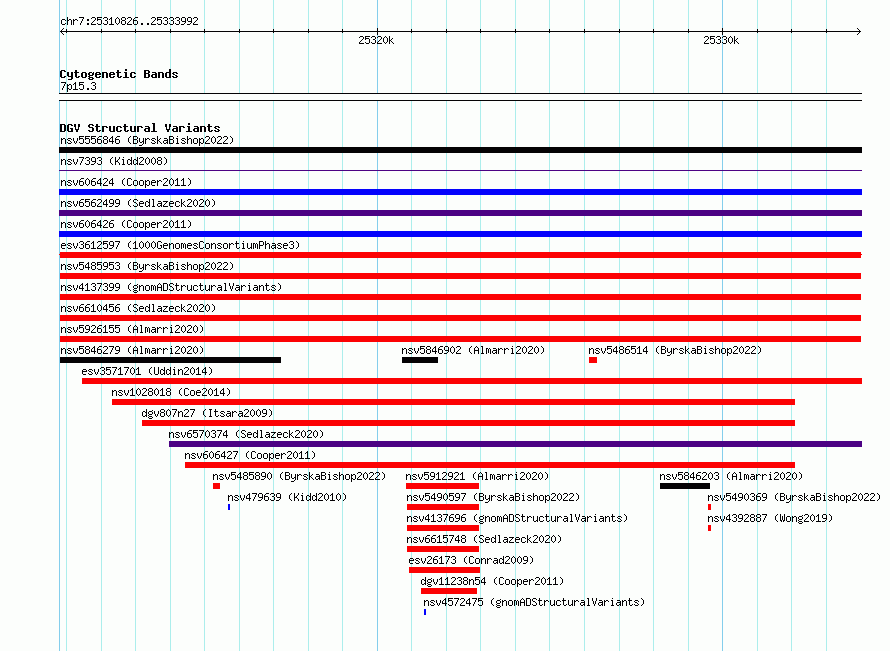Open nsv7393 (Kidd2008) label

point(114,161)
